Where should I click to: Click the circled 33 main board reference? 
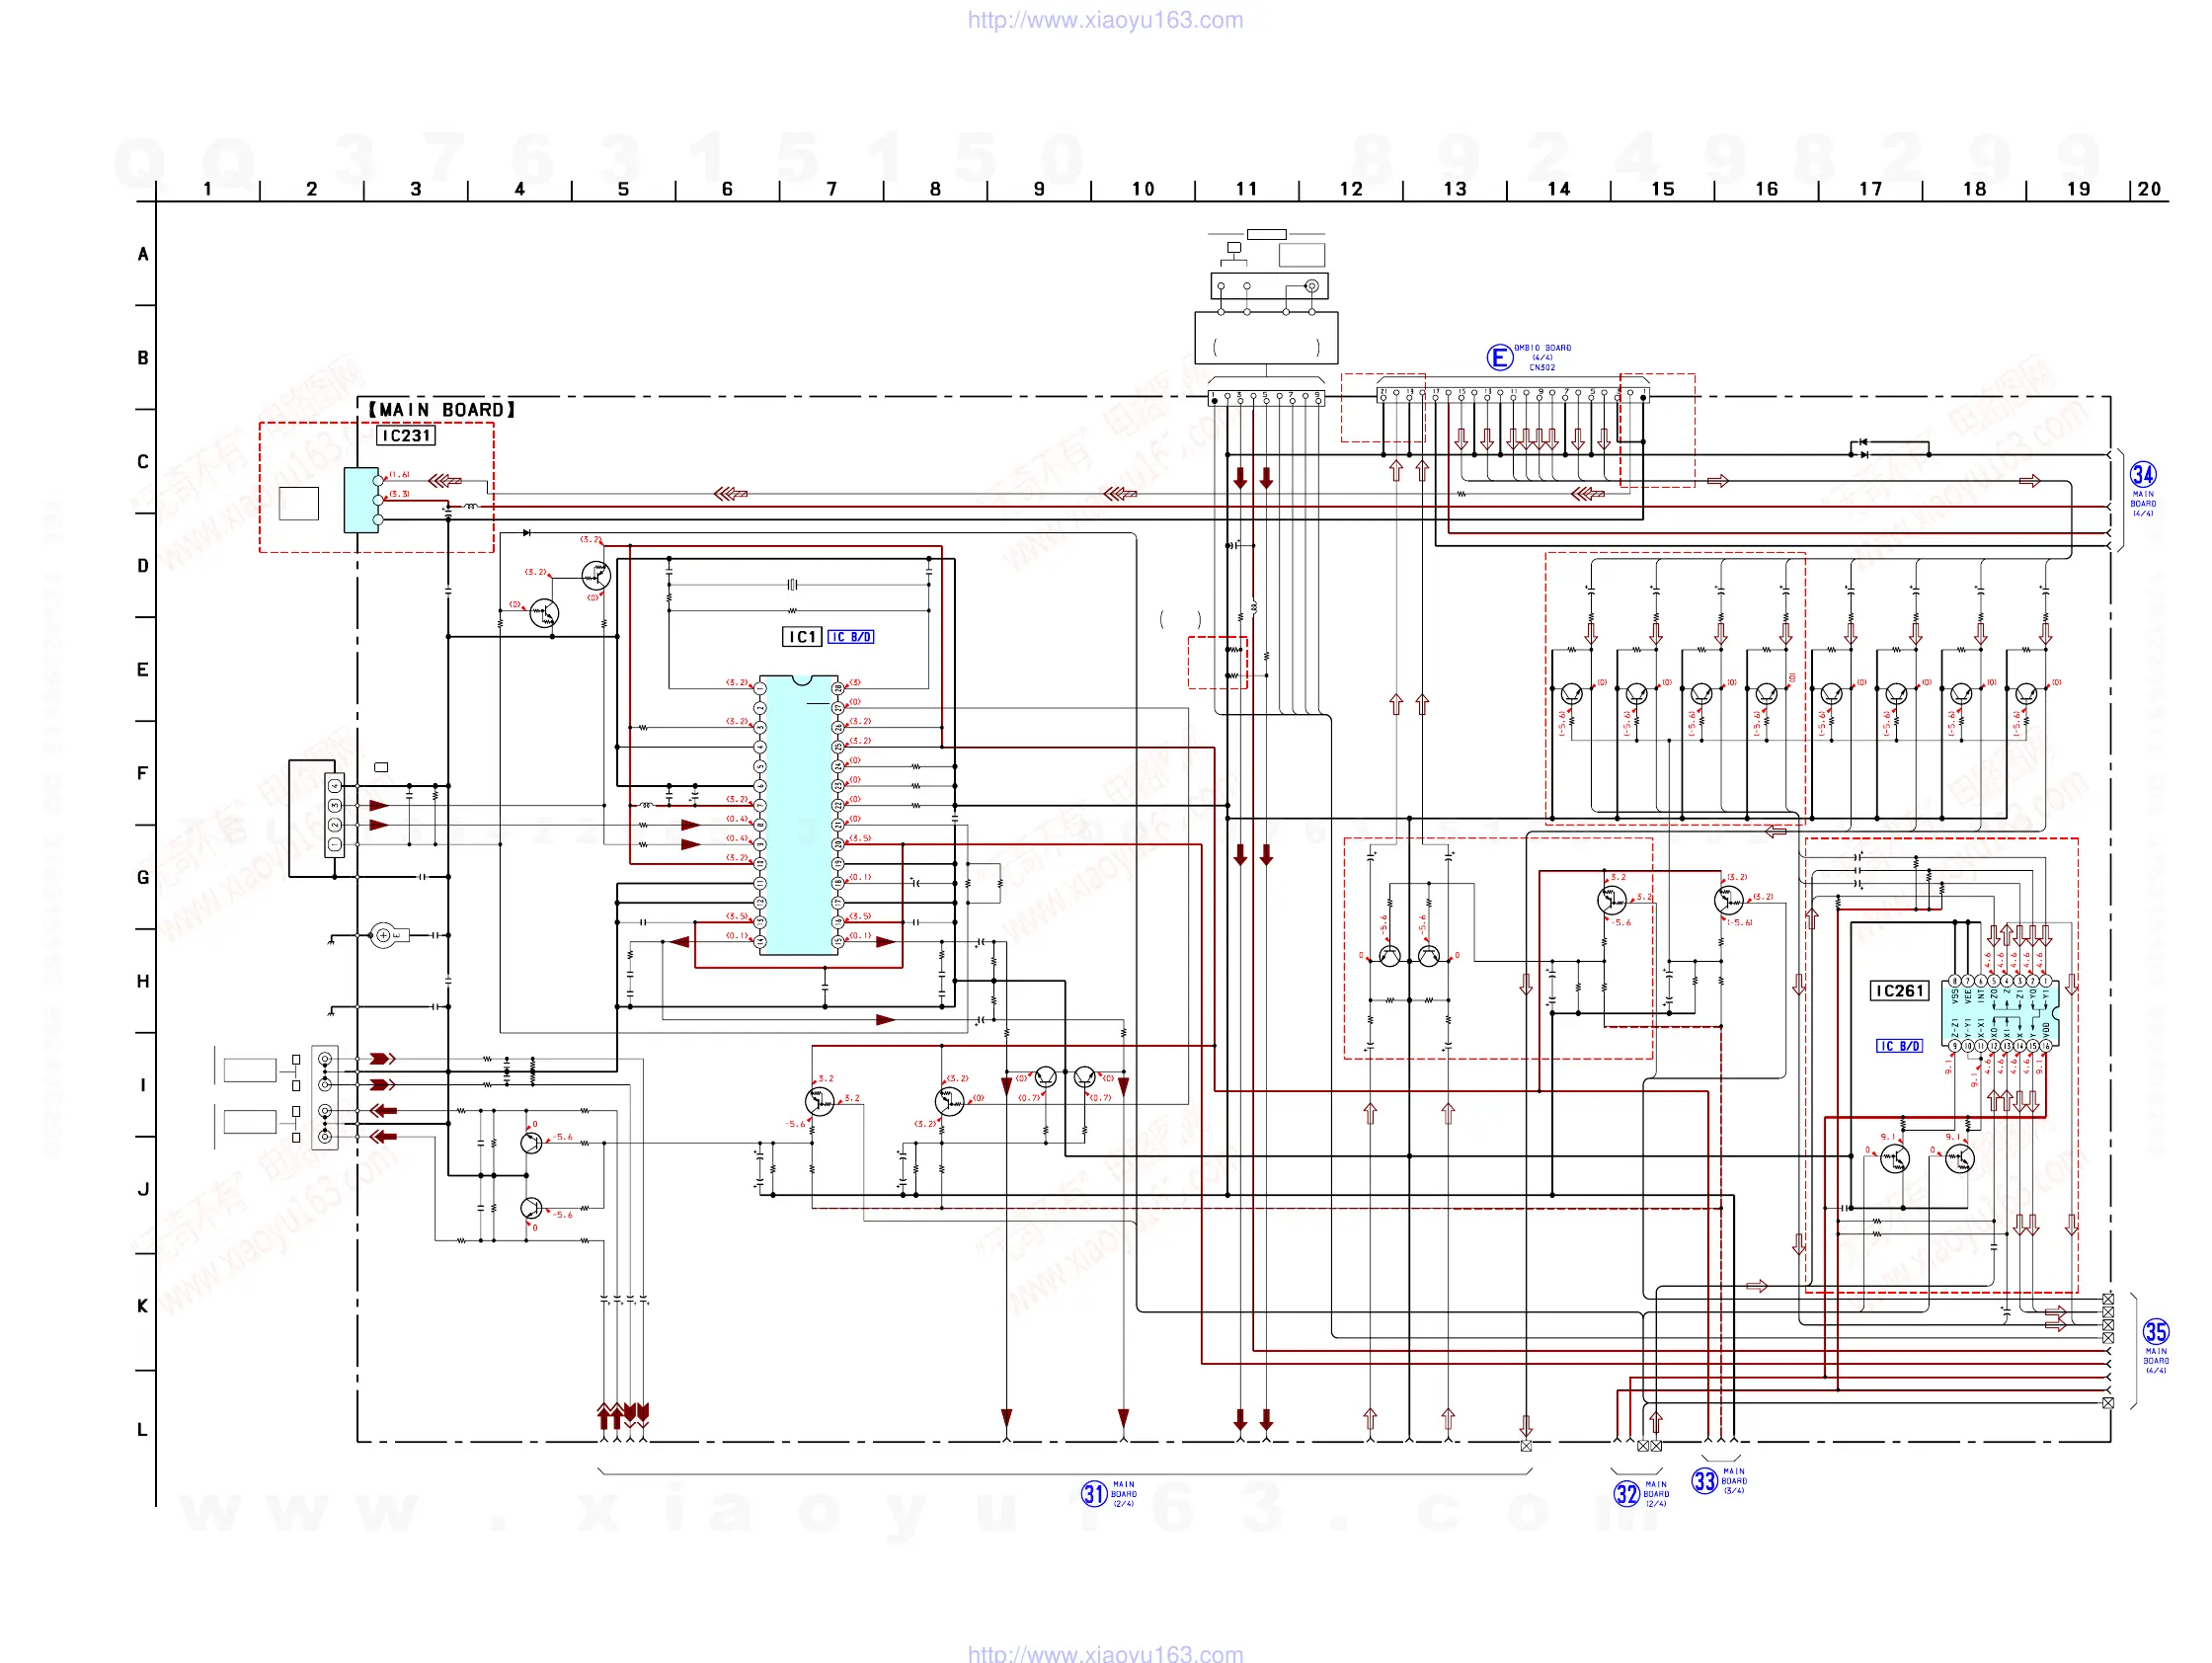click(x=1704, y=1481)
